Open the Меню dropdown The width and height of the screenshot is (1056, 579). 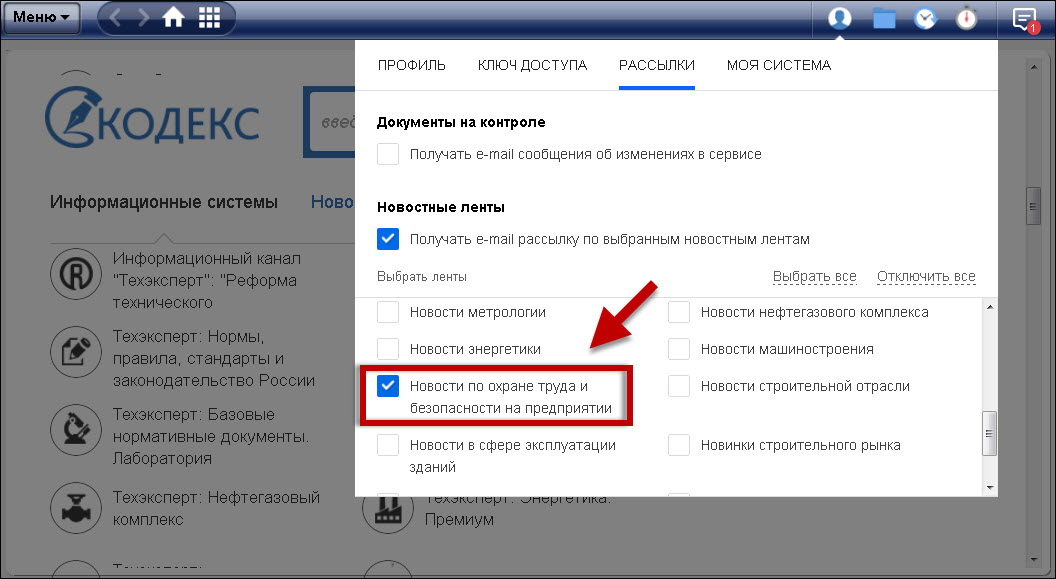(41, 17)
